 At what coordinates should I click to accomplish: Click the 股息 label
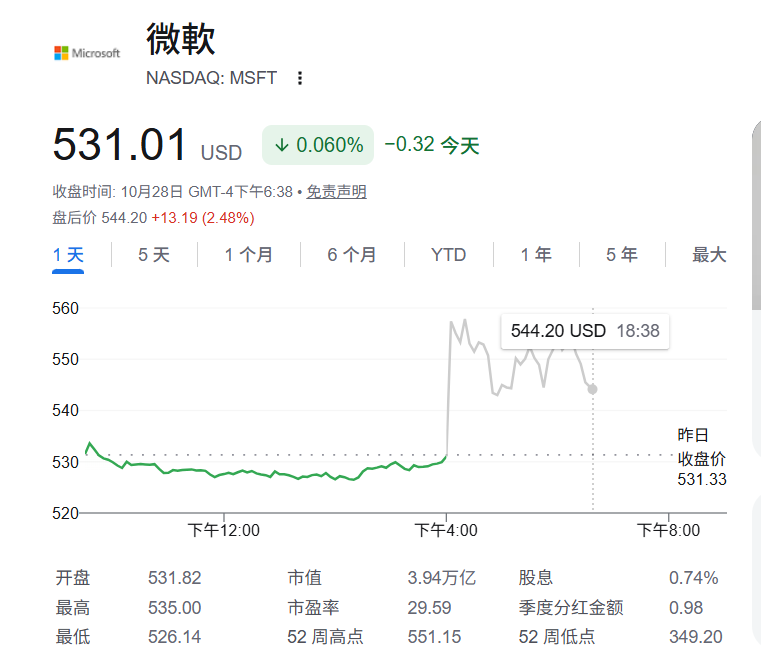(x=536, y=578)
